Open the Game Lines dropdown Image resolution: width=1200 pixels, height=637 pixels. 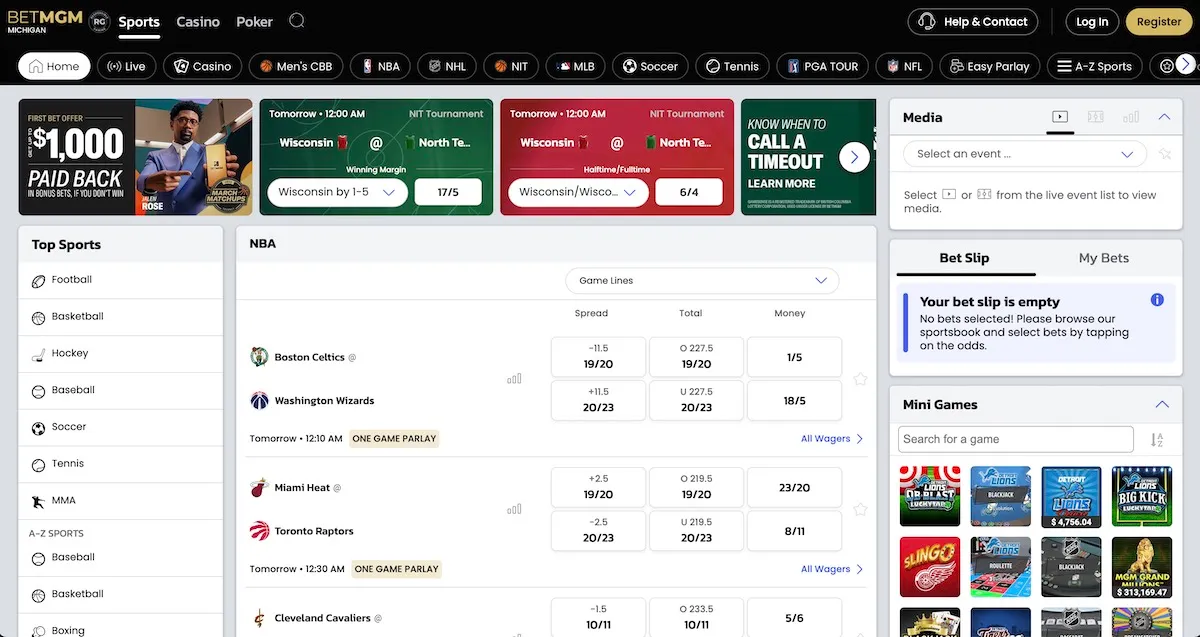(702, 281)
